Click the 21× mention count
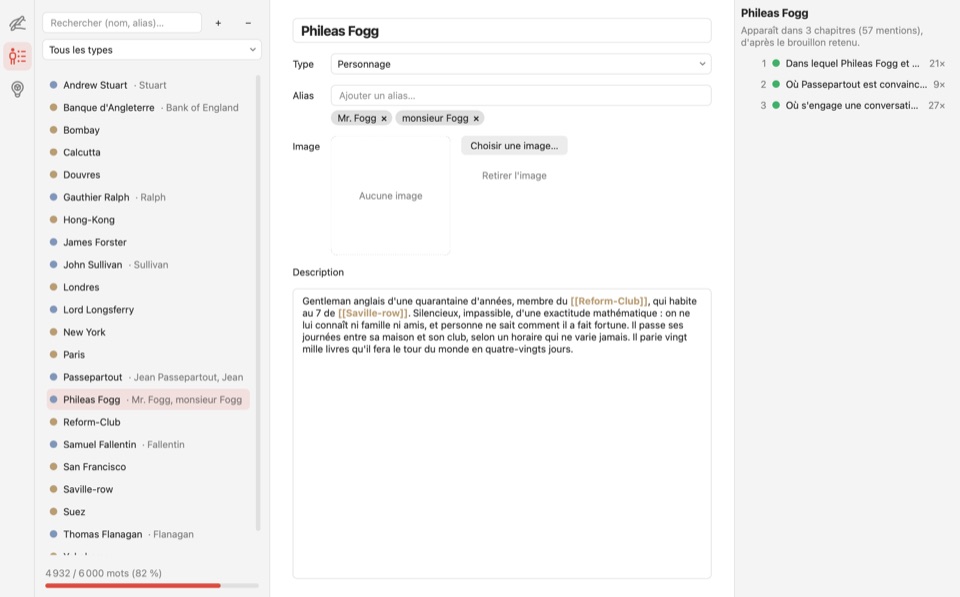960x597 pixels. coord(937,64)
